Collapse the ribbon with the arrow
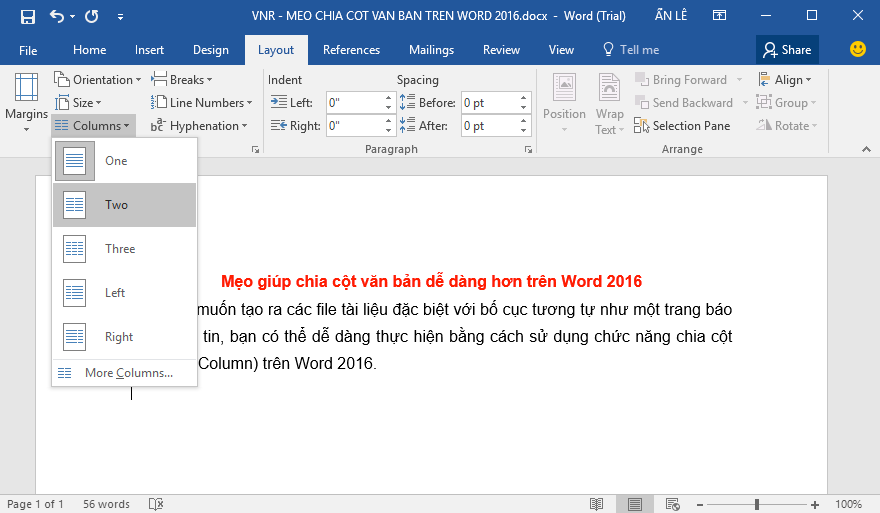 click(866, 149)
